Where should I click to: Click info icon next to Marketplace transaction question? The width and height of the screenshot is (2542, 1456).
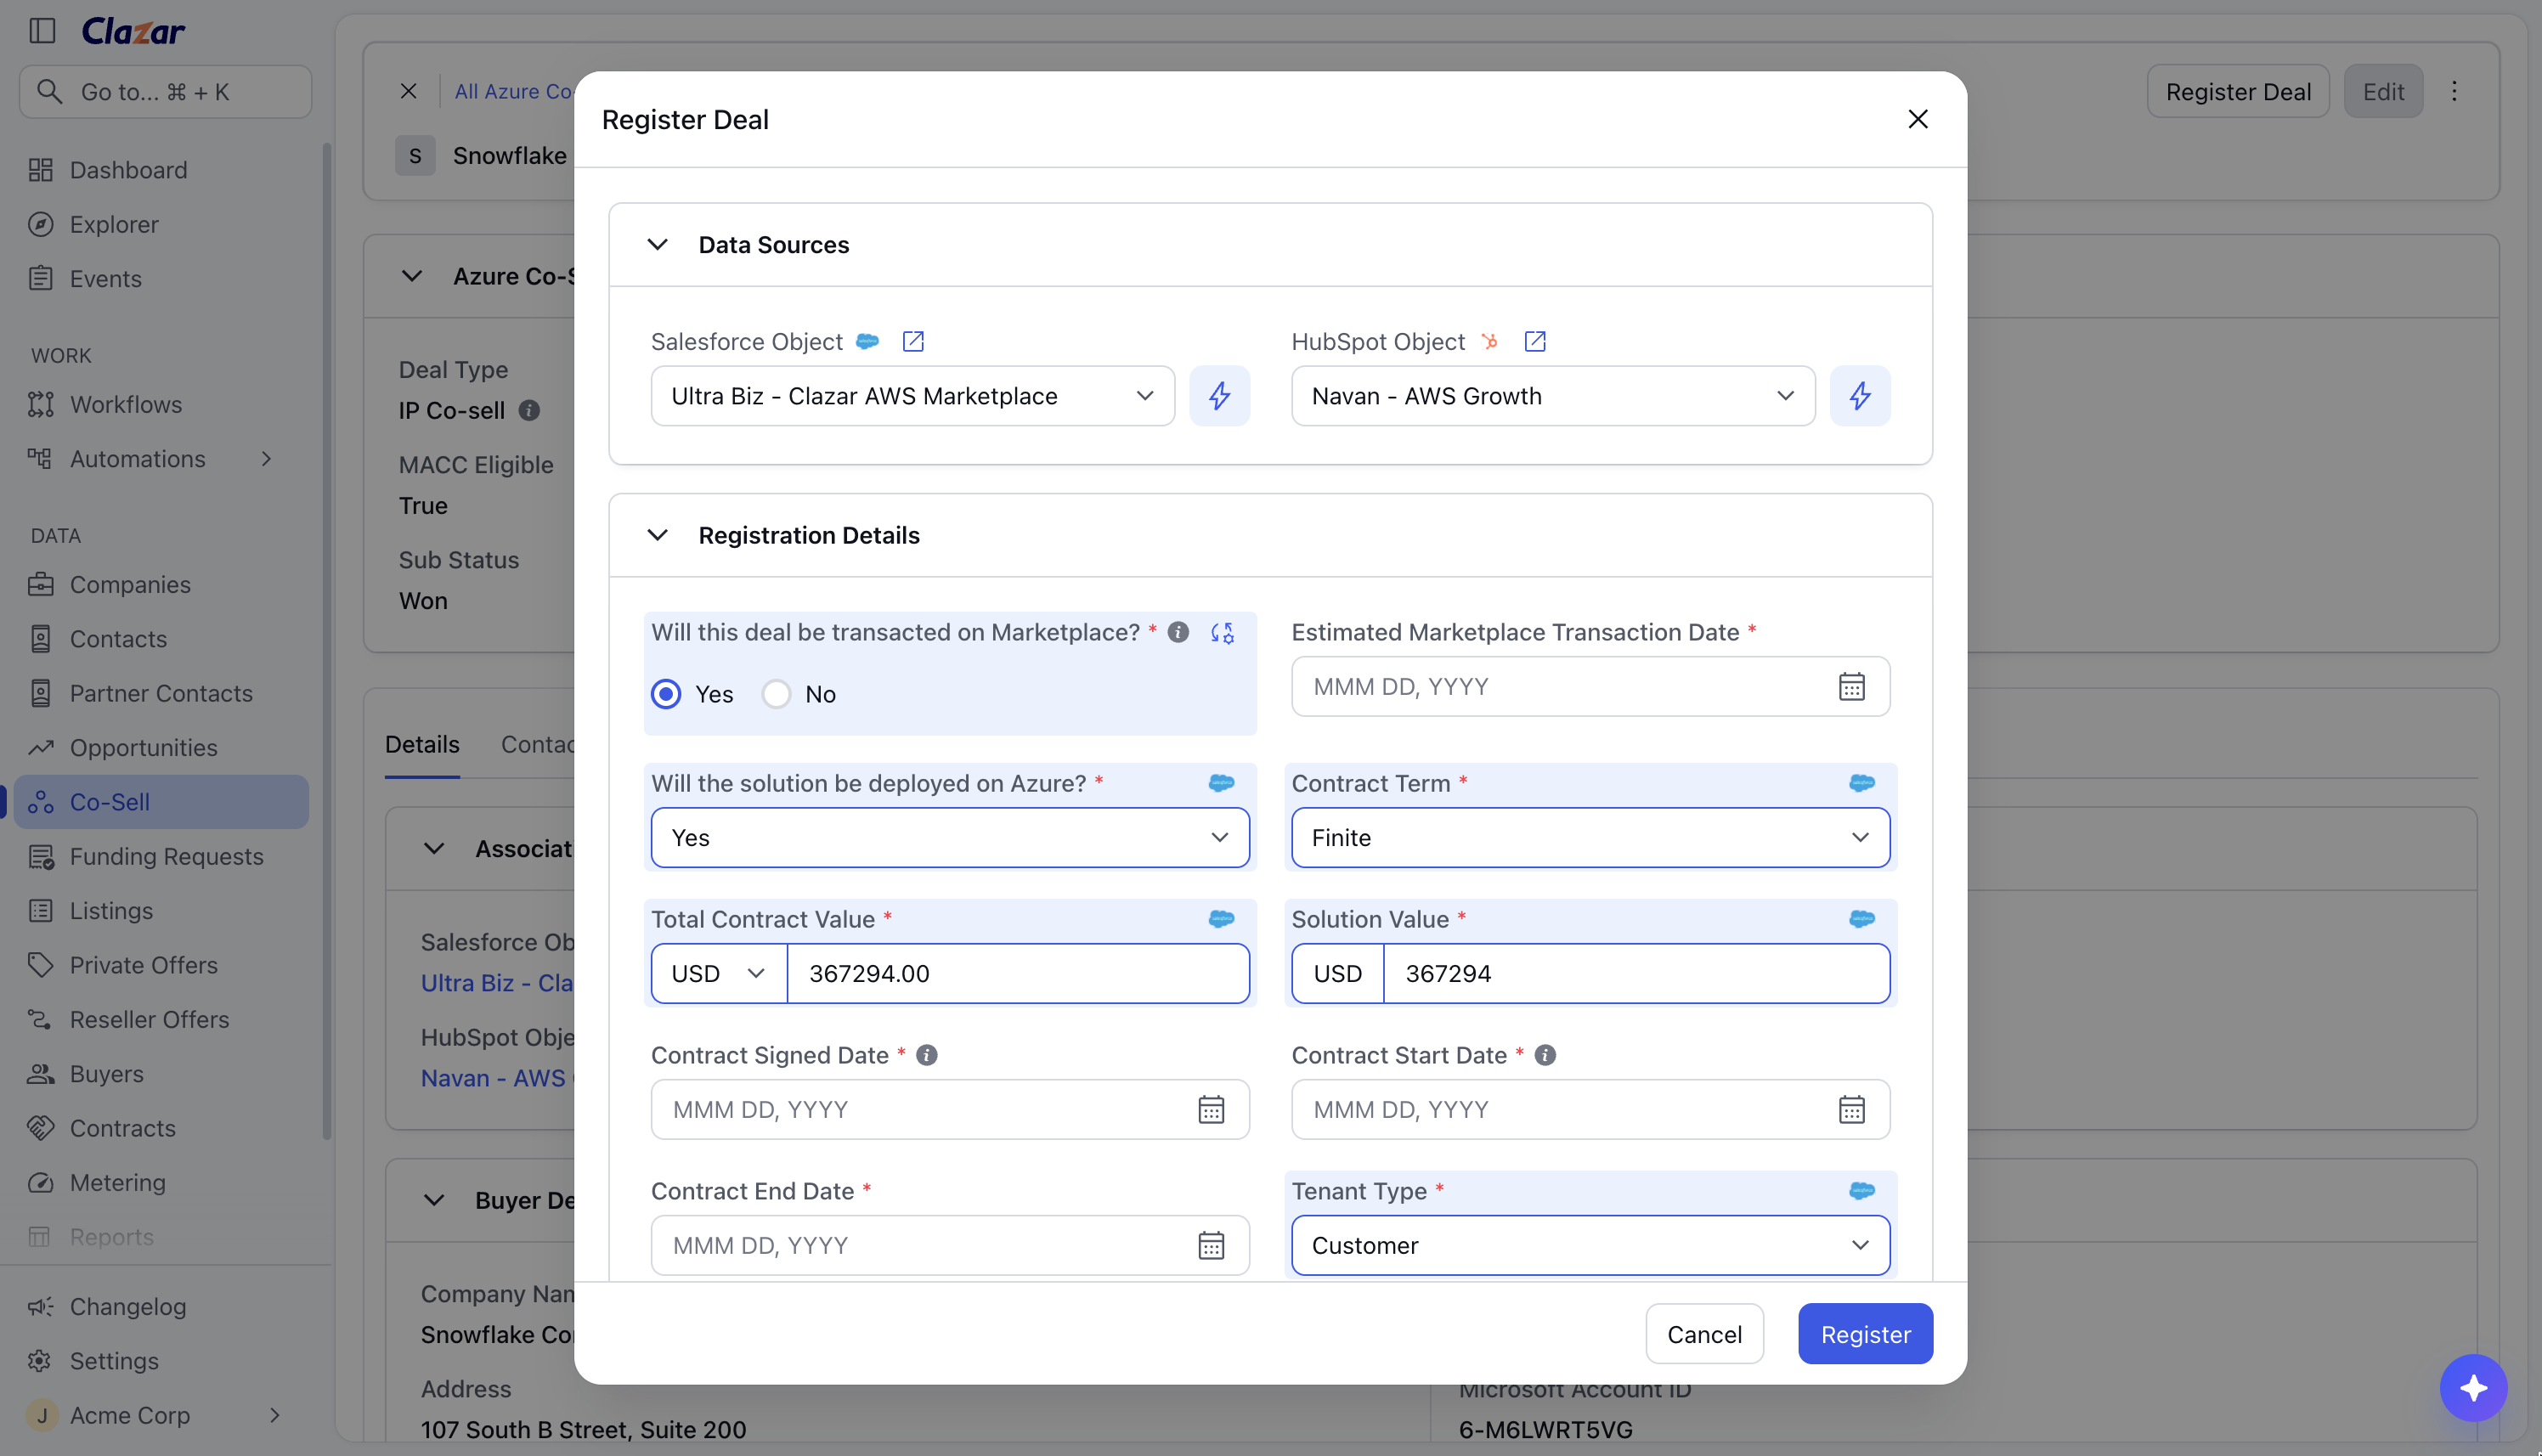[1178, 632]
